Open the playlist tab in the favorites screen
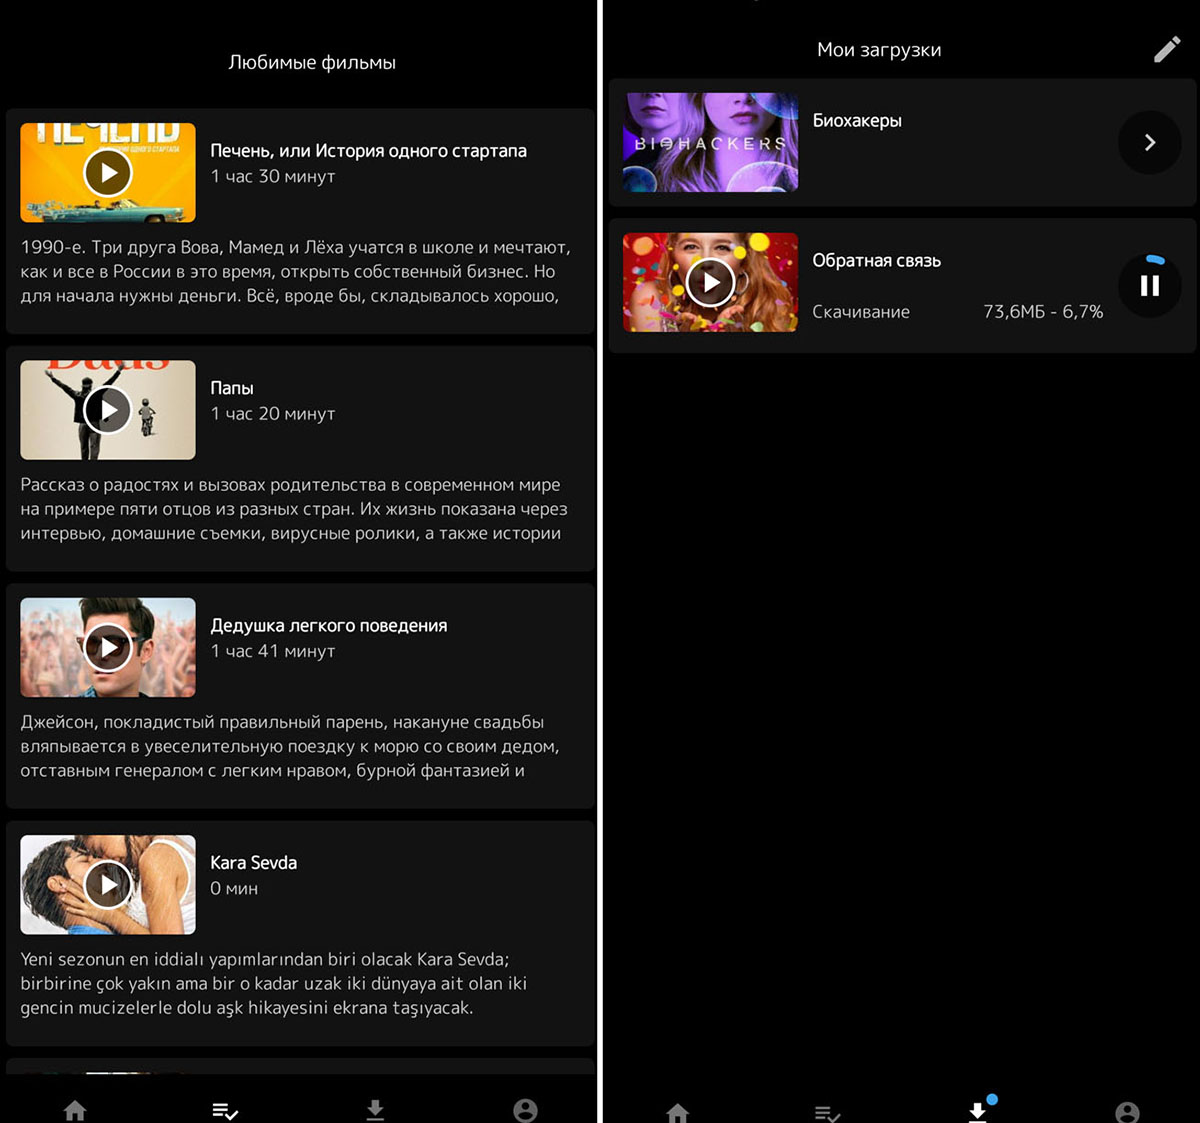1200x1123 pixels. [225, 1110]
